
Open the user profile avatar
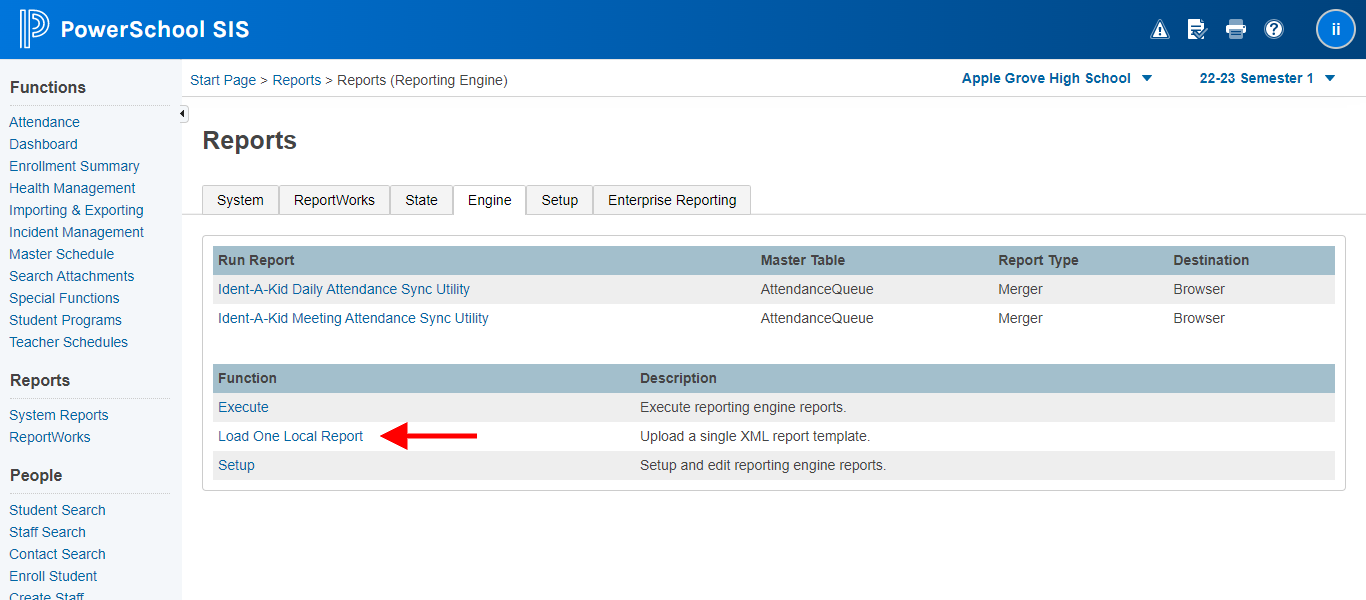coord(1336,29)
